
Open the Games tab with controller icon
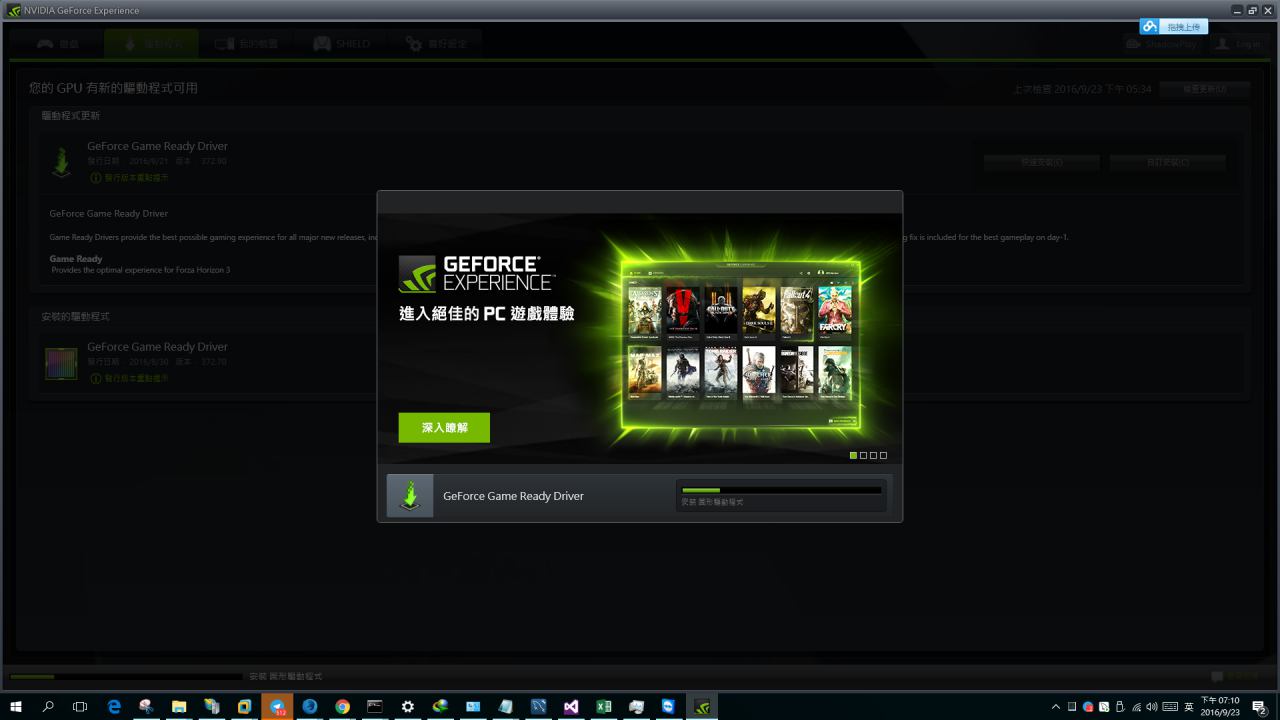(x=57, y=44)
